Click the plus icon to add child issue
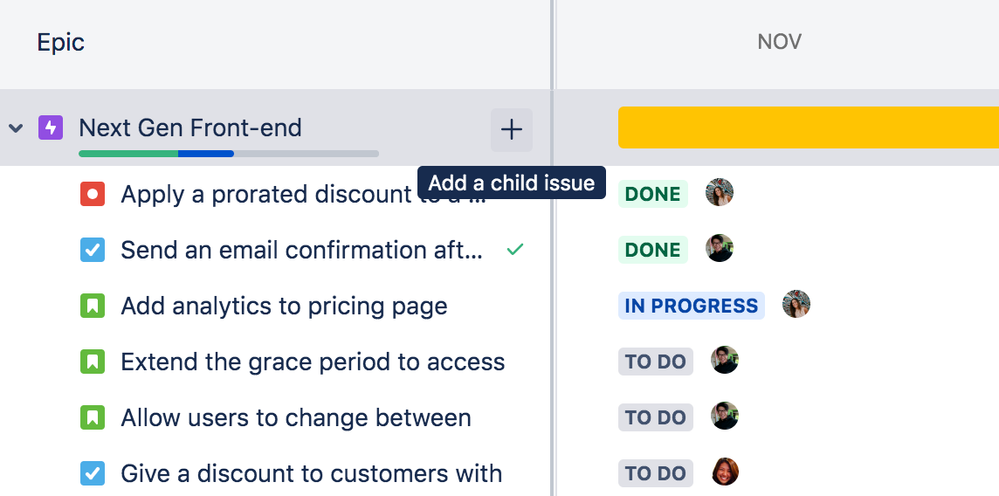Image resolution: width=999 pixels, height=496 pixels. tap(511, 130)
